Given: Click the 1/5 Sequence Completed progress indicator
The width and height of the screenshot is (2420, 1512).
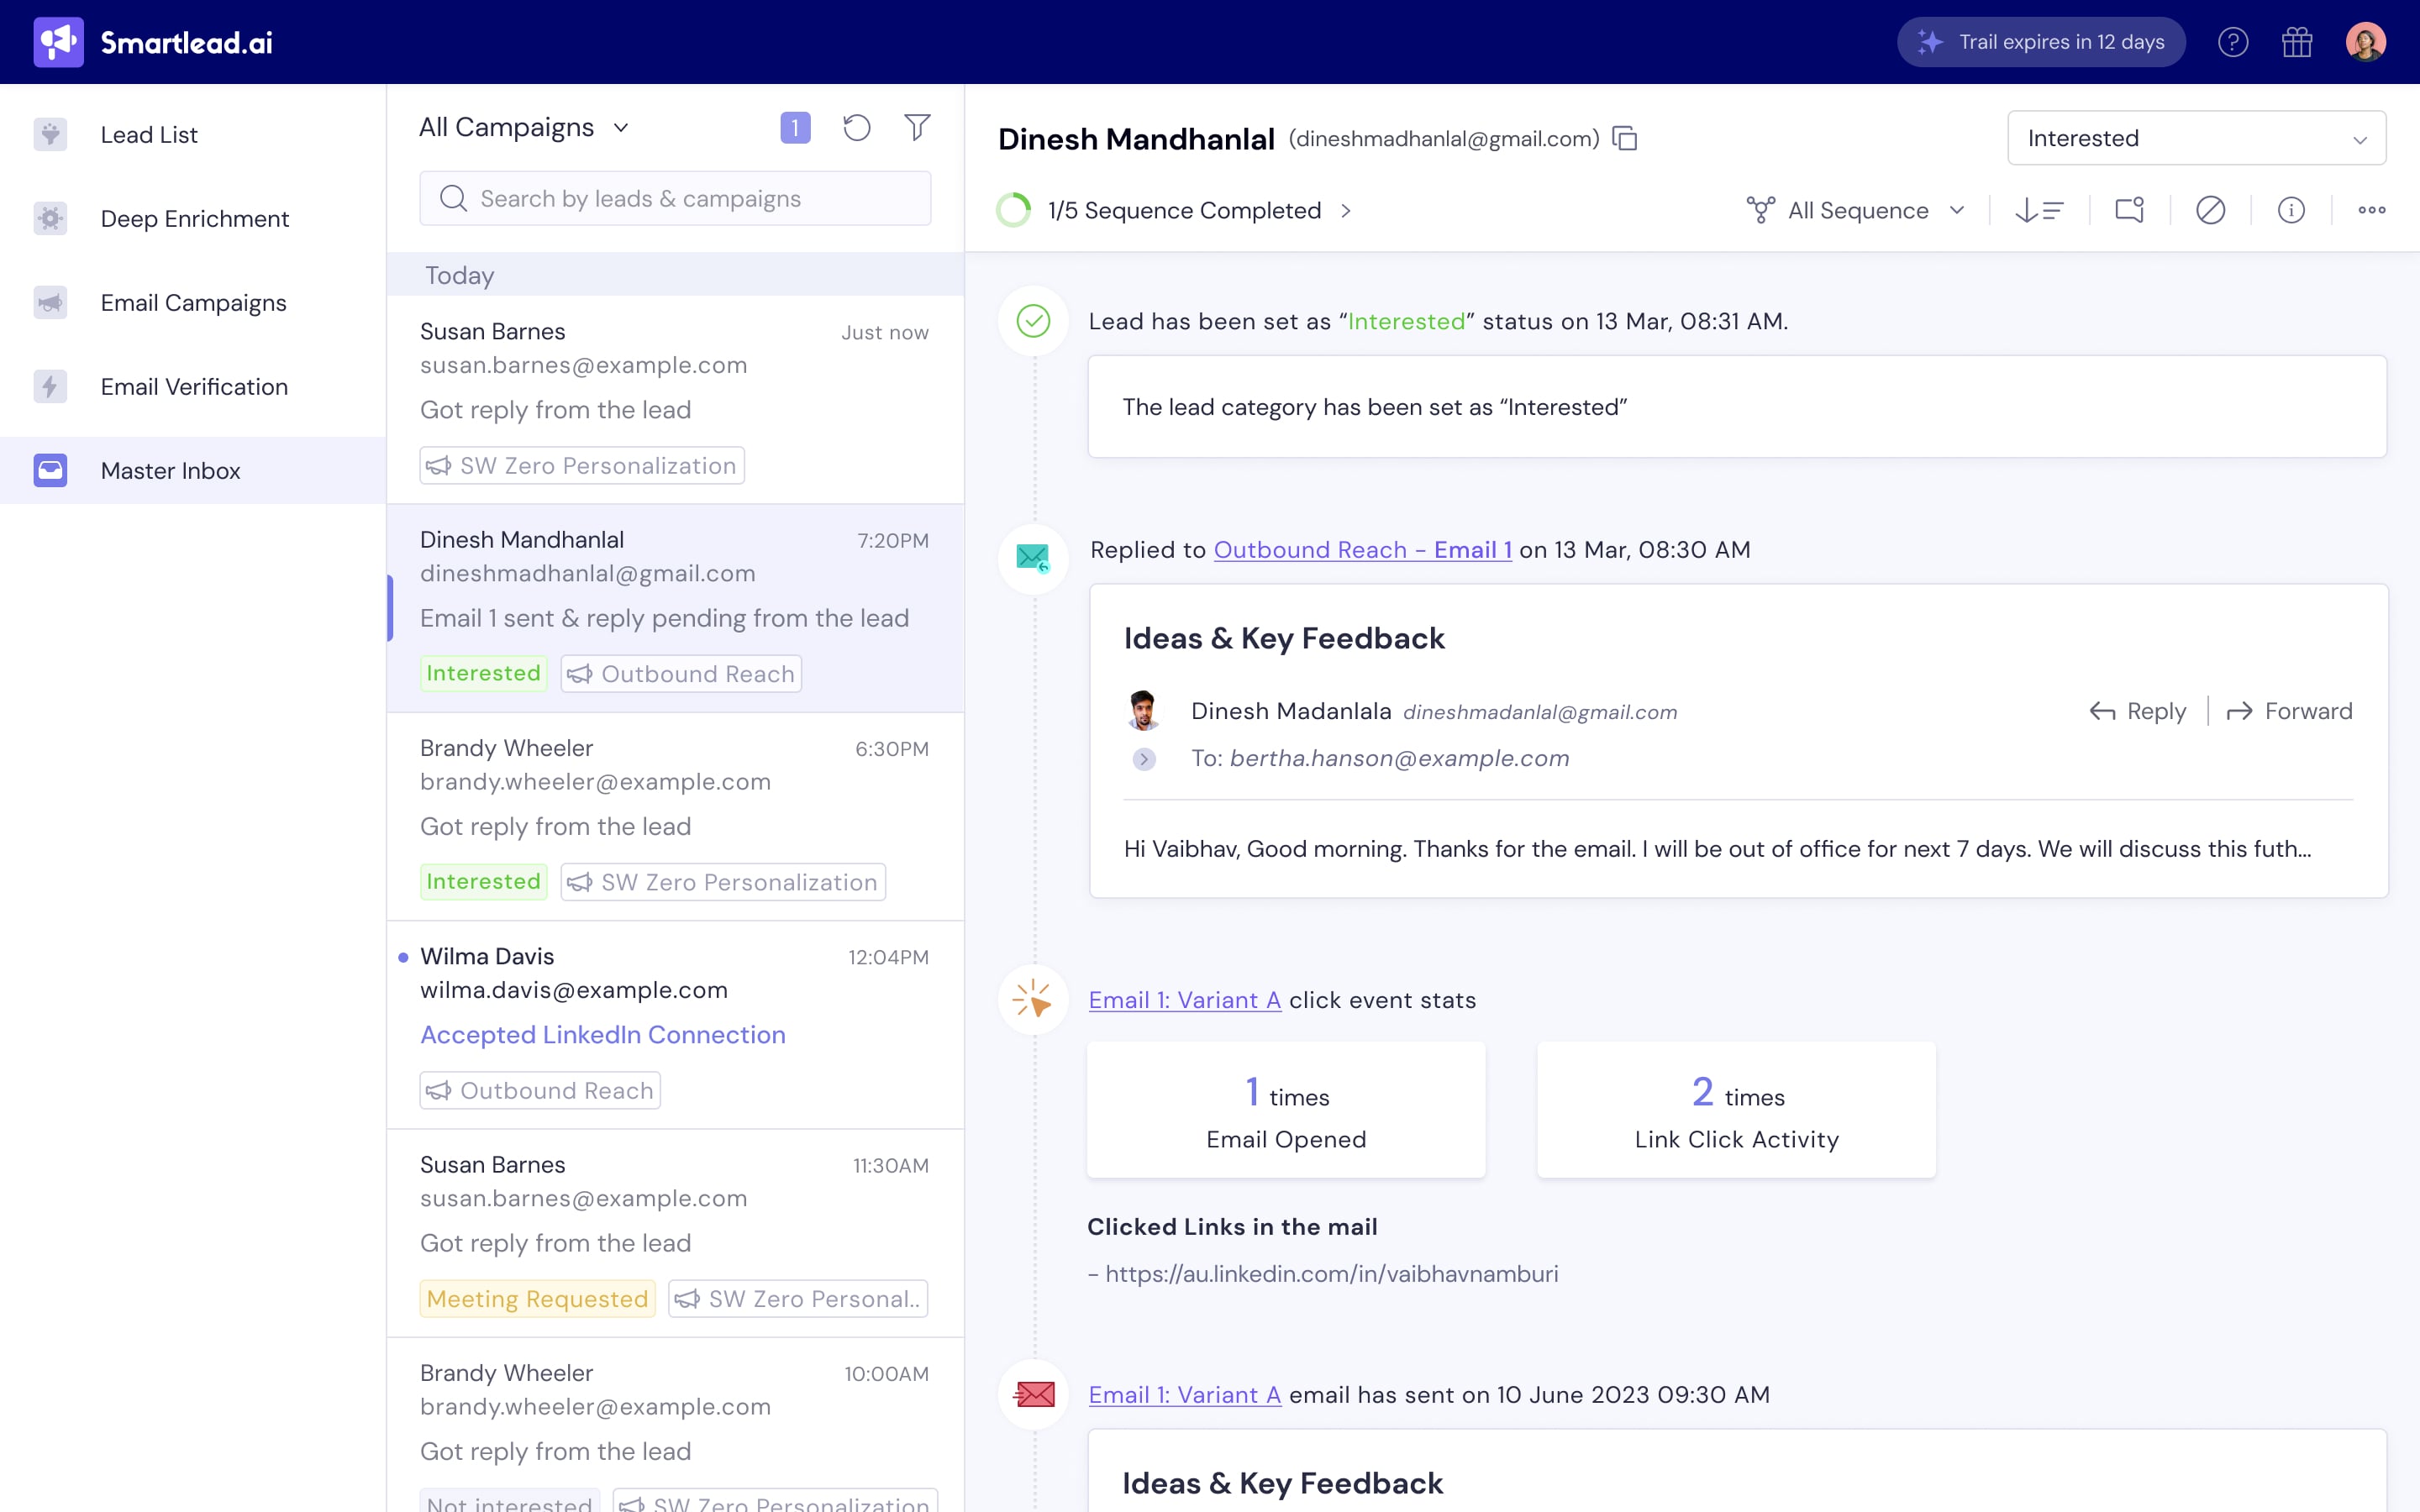Looking at the screenshot, I should [1183, 211].
